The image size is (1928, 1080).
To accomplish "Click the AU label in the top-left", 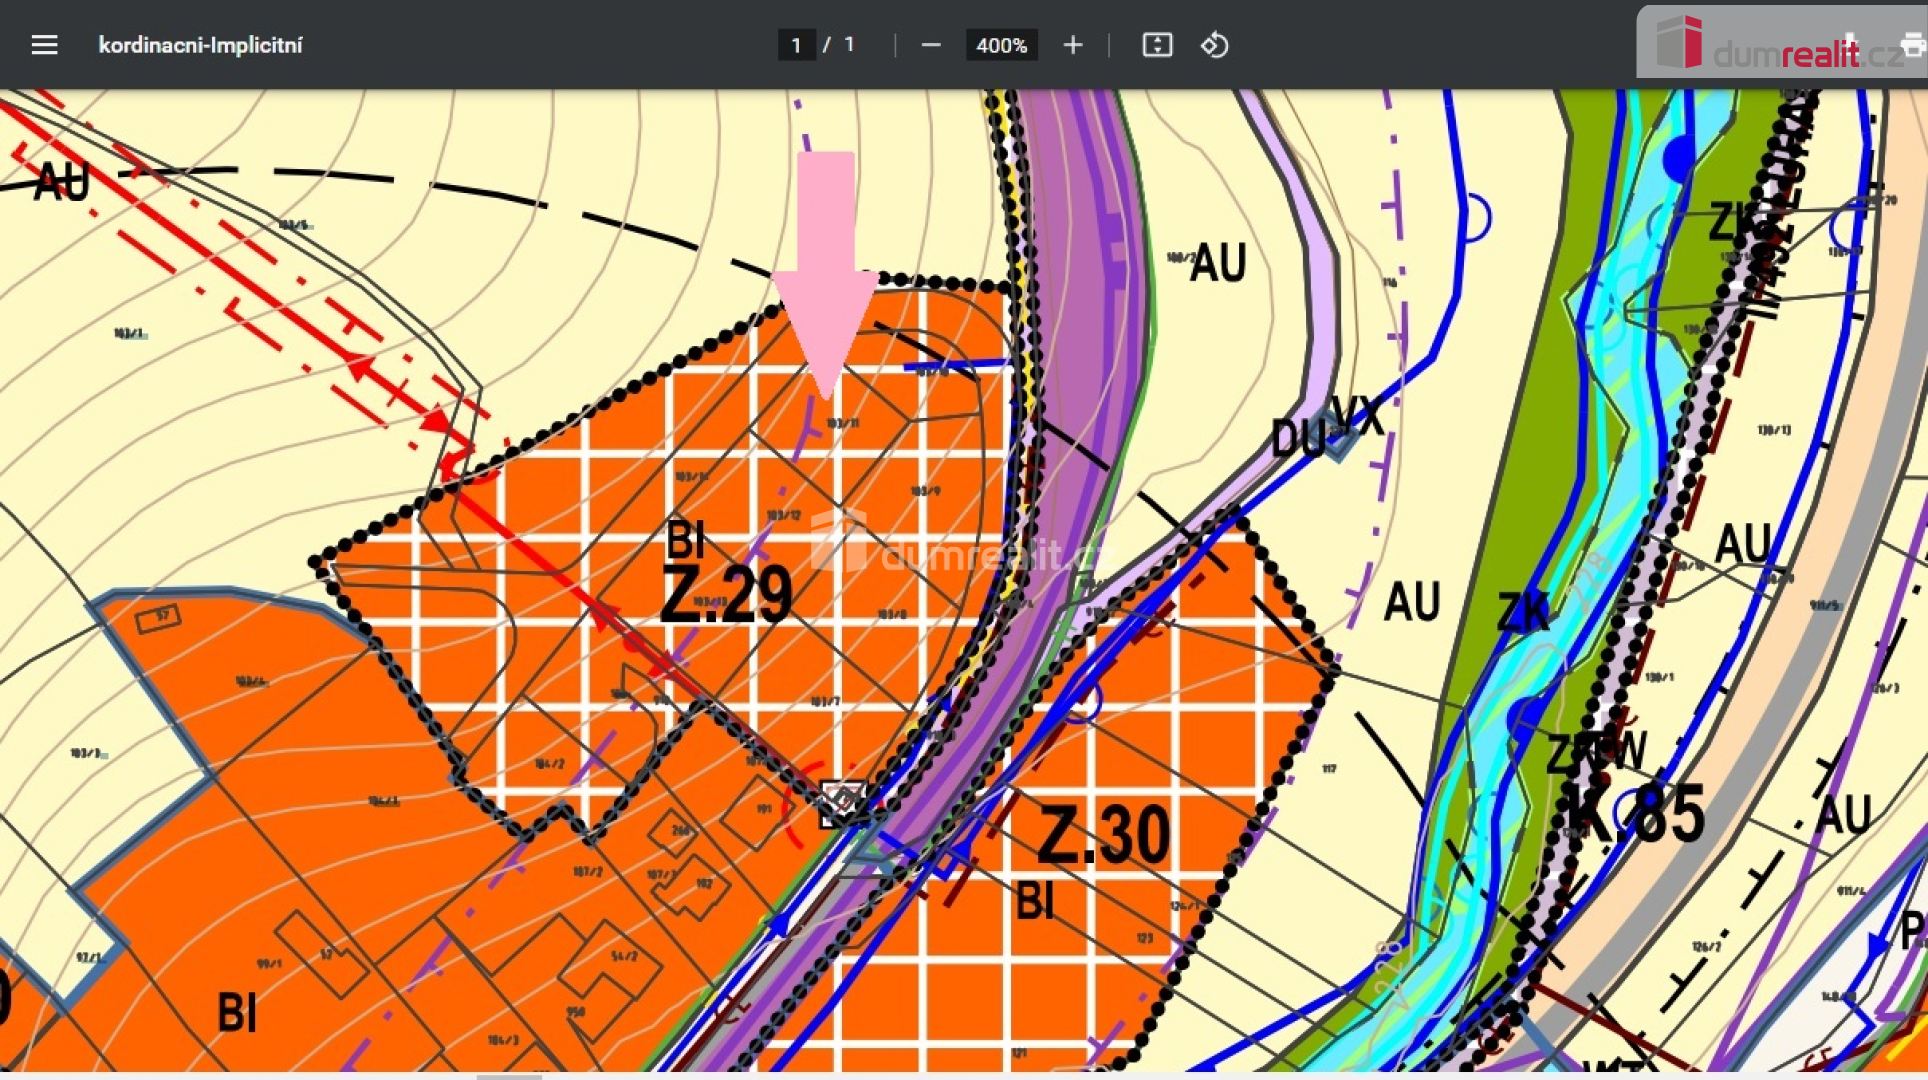I will (61, 182).
